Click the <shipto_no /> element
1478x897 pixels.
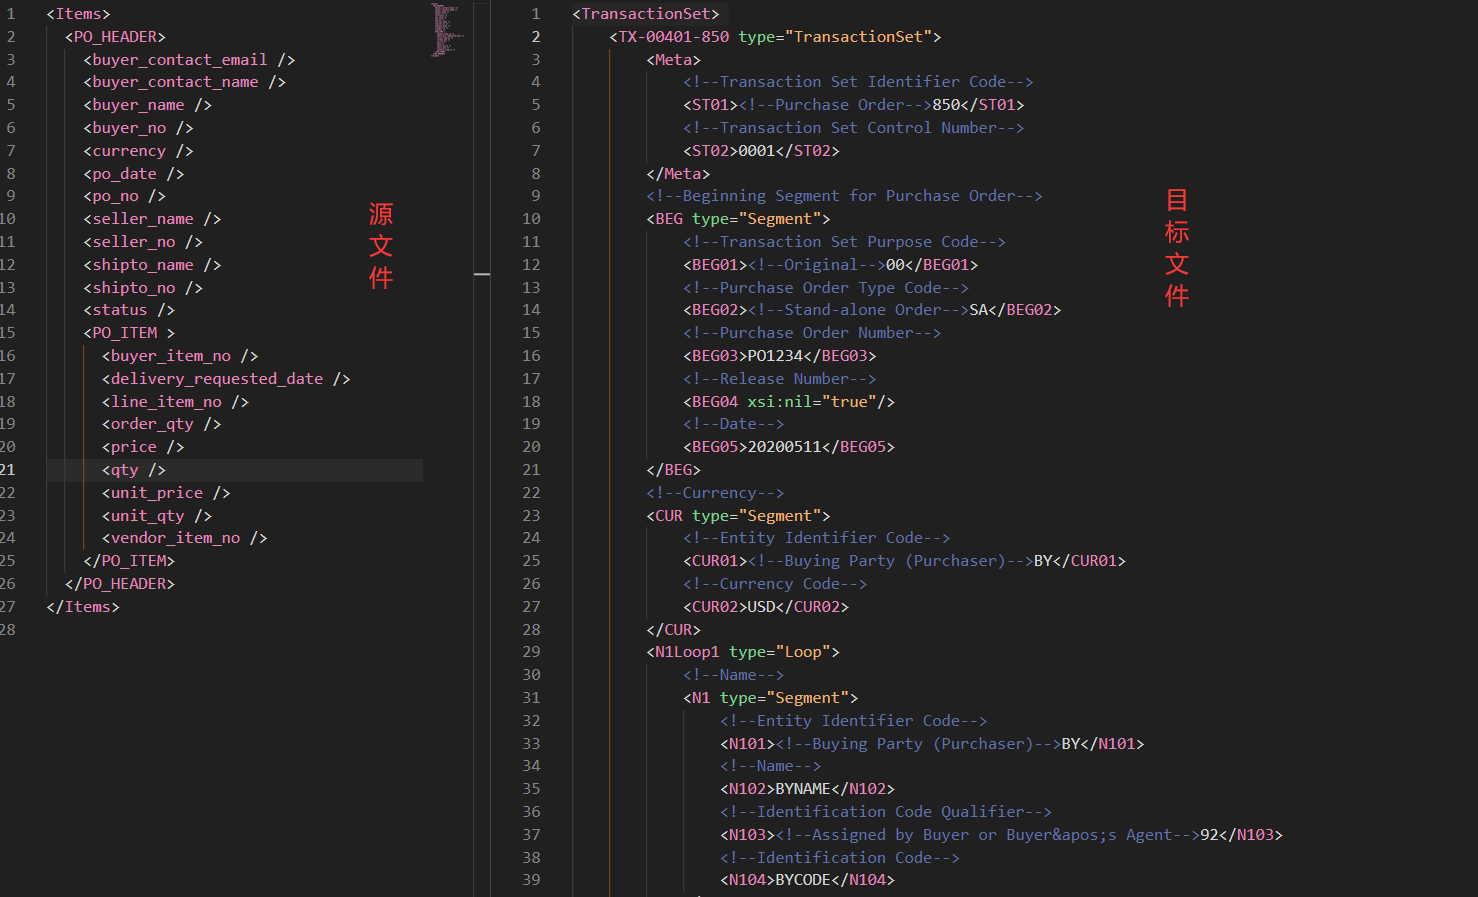pyautogui.click(x=143, y=288)
